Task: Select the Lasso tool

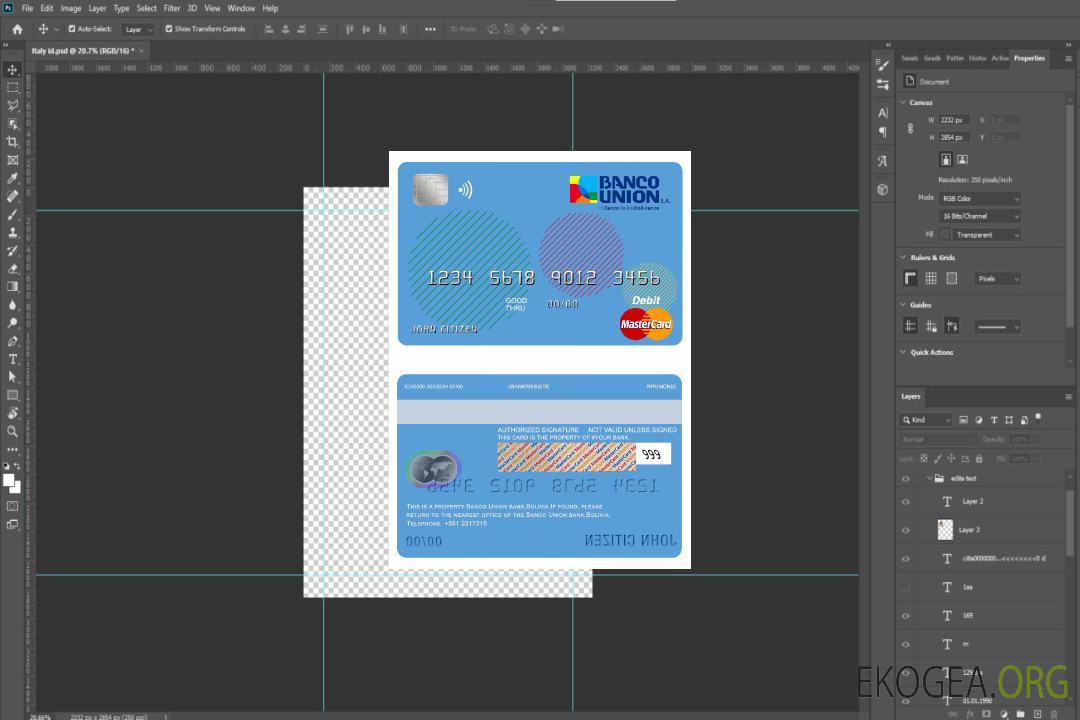Action: click(12, 105)
